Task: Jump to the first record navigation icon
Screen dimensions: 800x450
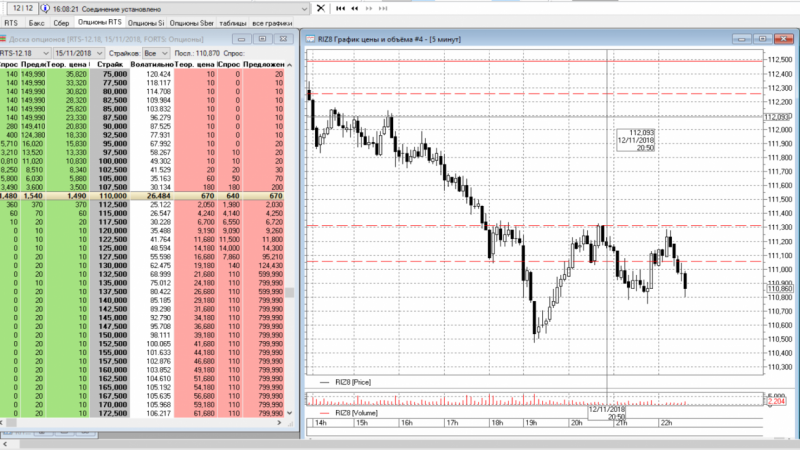Action: (x=341, y=8)
